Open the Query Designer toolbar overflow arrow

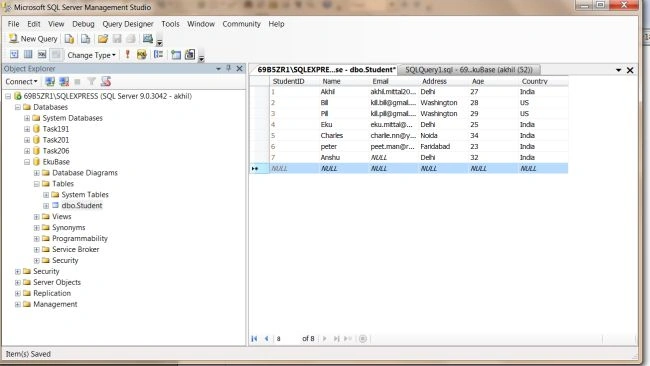pyautogui.click(x=201, y=58)
